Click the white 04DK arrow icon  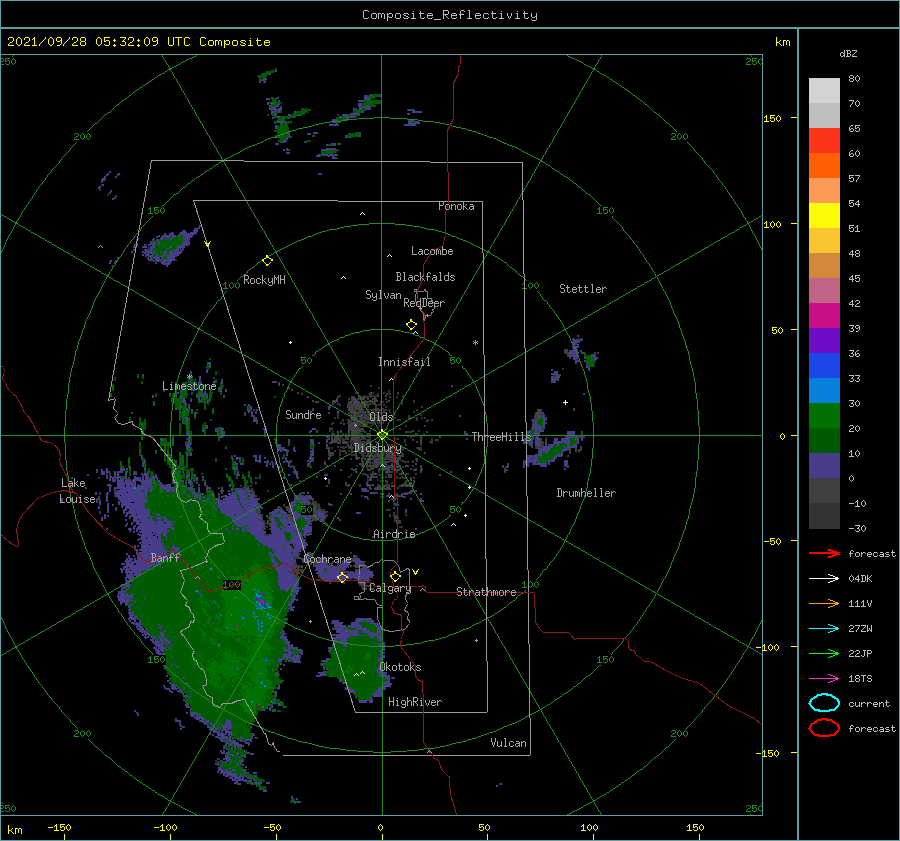pos(824,578)
